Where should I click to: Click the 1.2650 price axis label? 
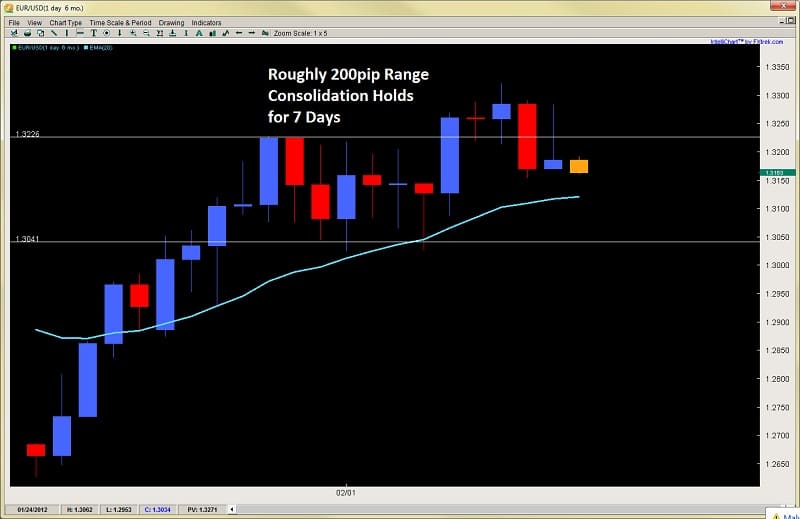click(x=777, y=464)
